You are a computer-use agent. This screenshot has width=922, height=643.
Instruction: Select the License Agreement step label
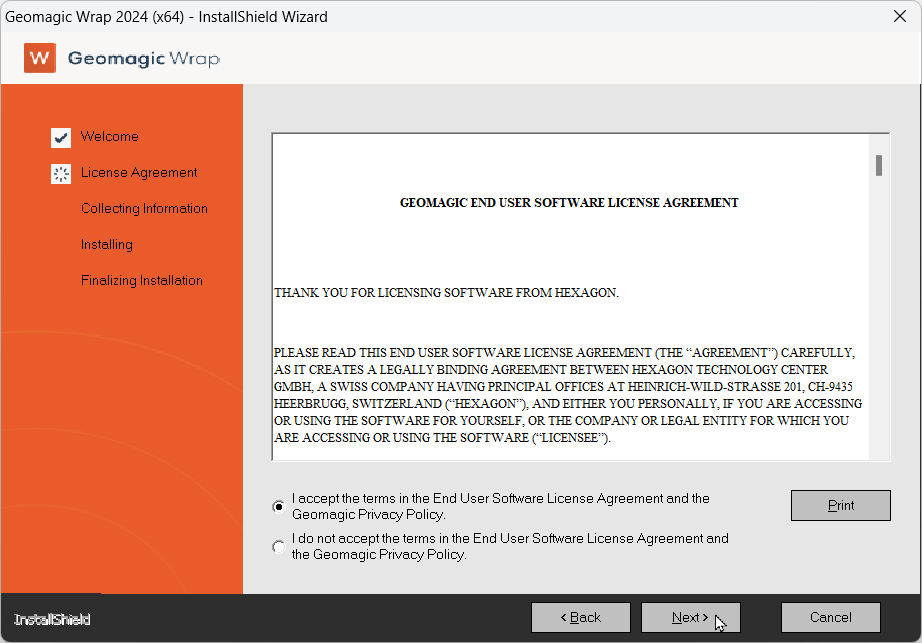click(x=139, y=173)
